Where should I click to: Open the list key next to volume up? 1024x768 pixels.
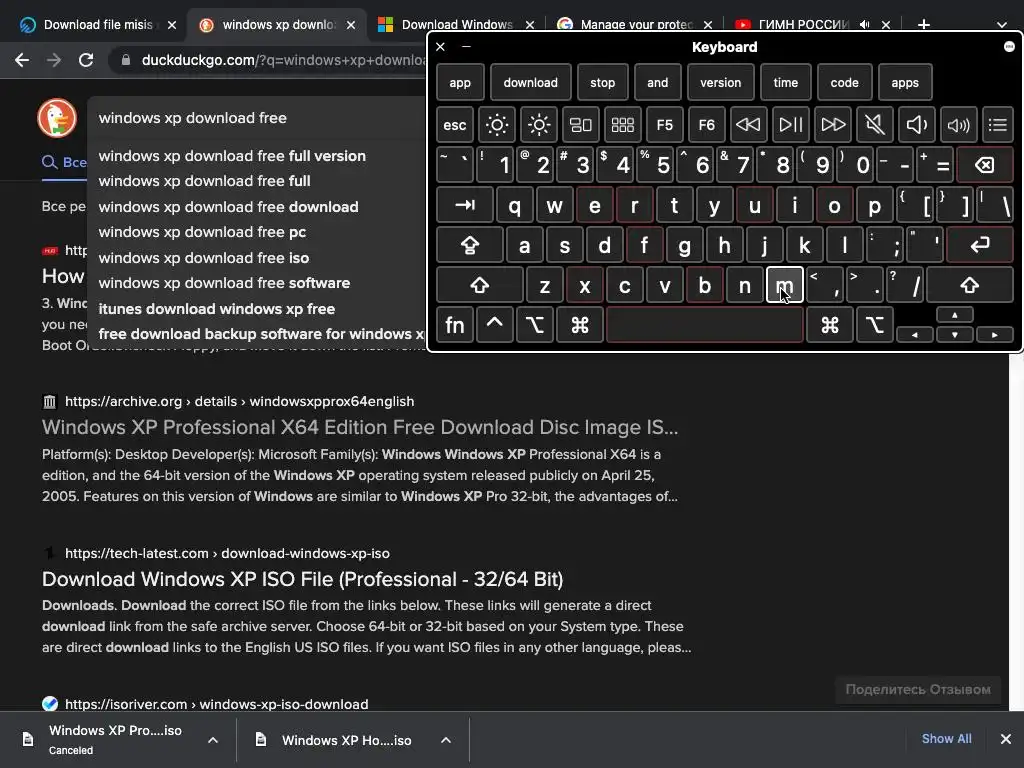(x=997, y=124)
